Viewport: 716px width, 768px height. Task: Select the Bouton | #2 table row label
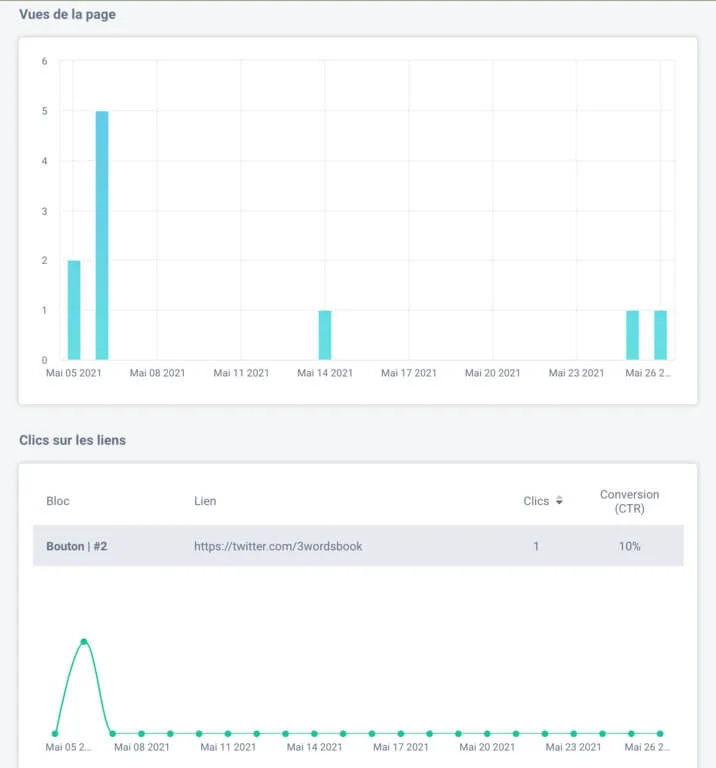(76, 547)
